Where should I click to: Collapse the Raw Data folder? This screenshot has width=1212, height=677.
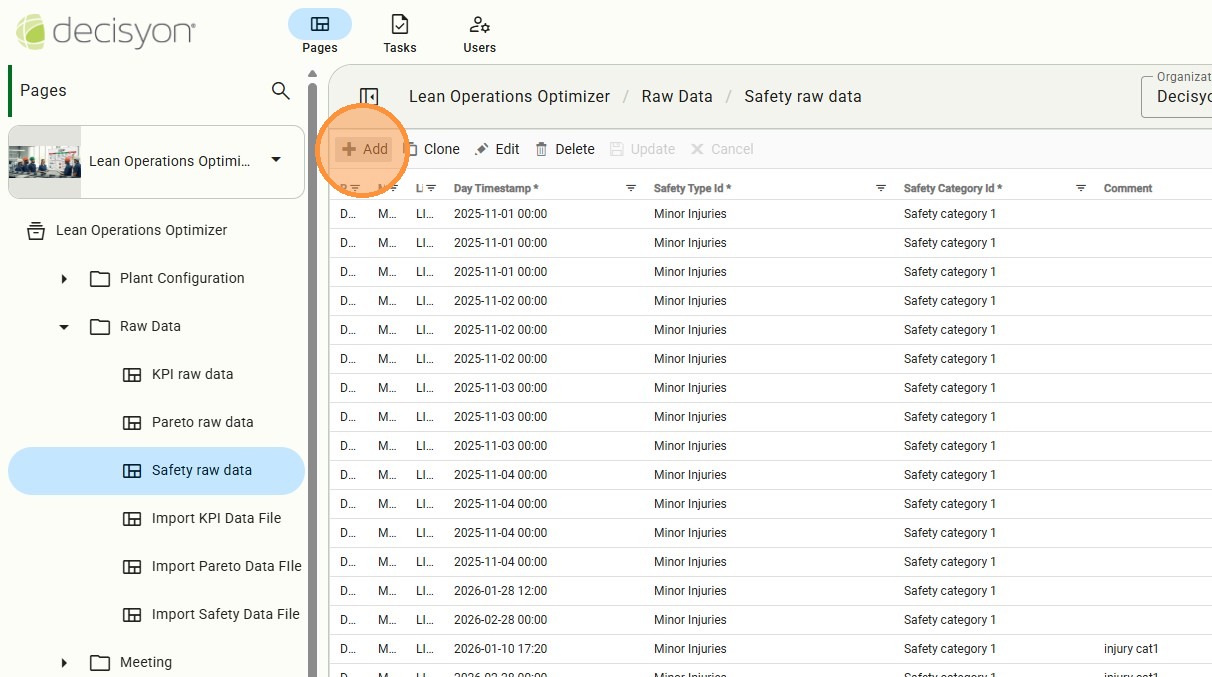(x=64, y=327)
